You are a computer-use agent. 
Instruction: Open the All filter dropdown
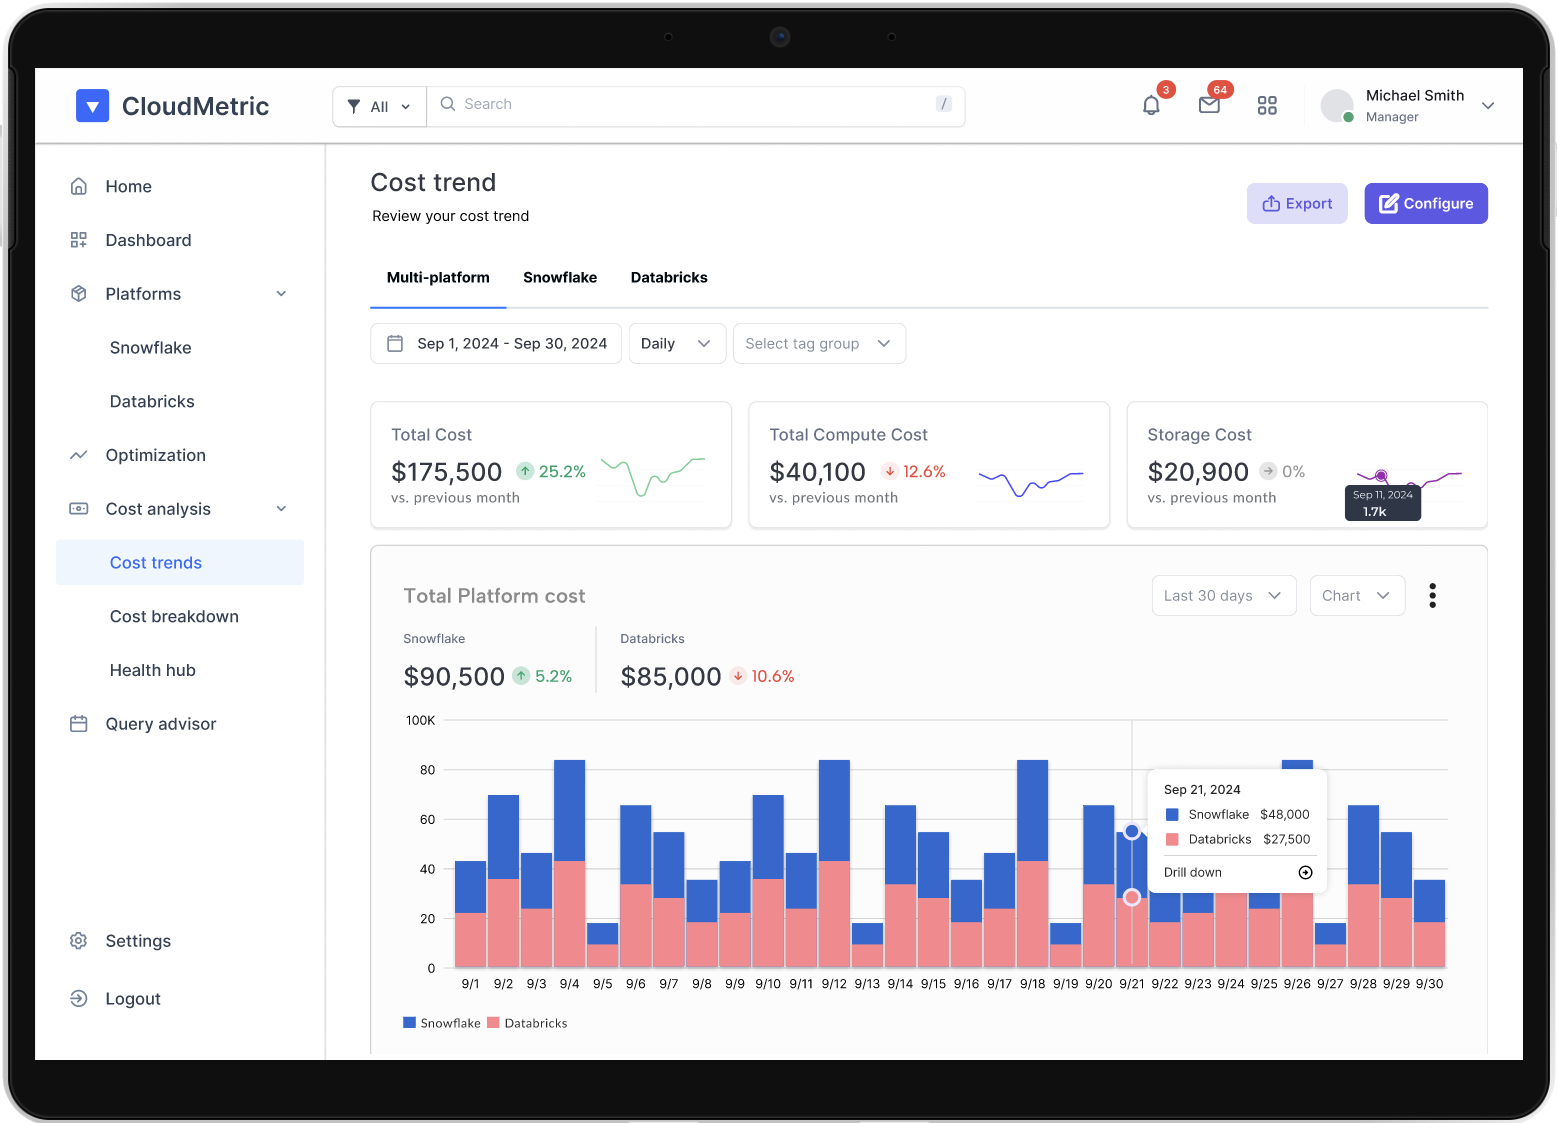coord(379,106)
